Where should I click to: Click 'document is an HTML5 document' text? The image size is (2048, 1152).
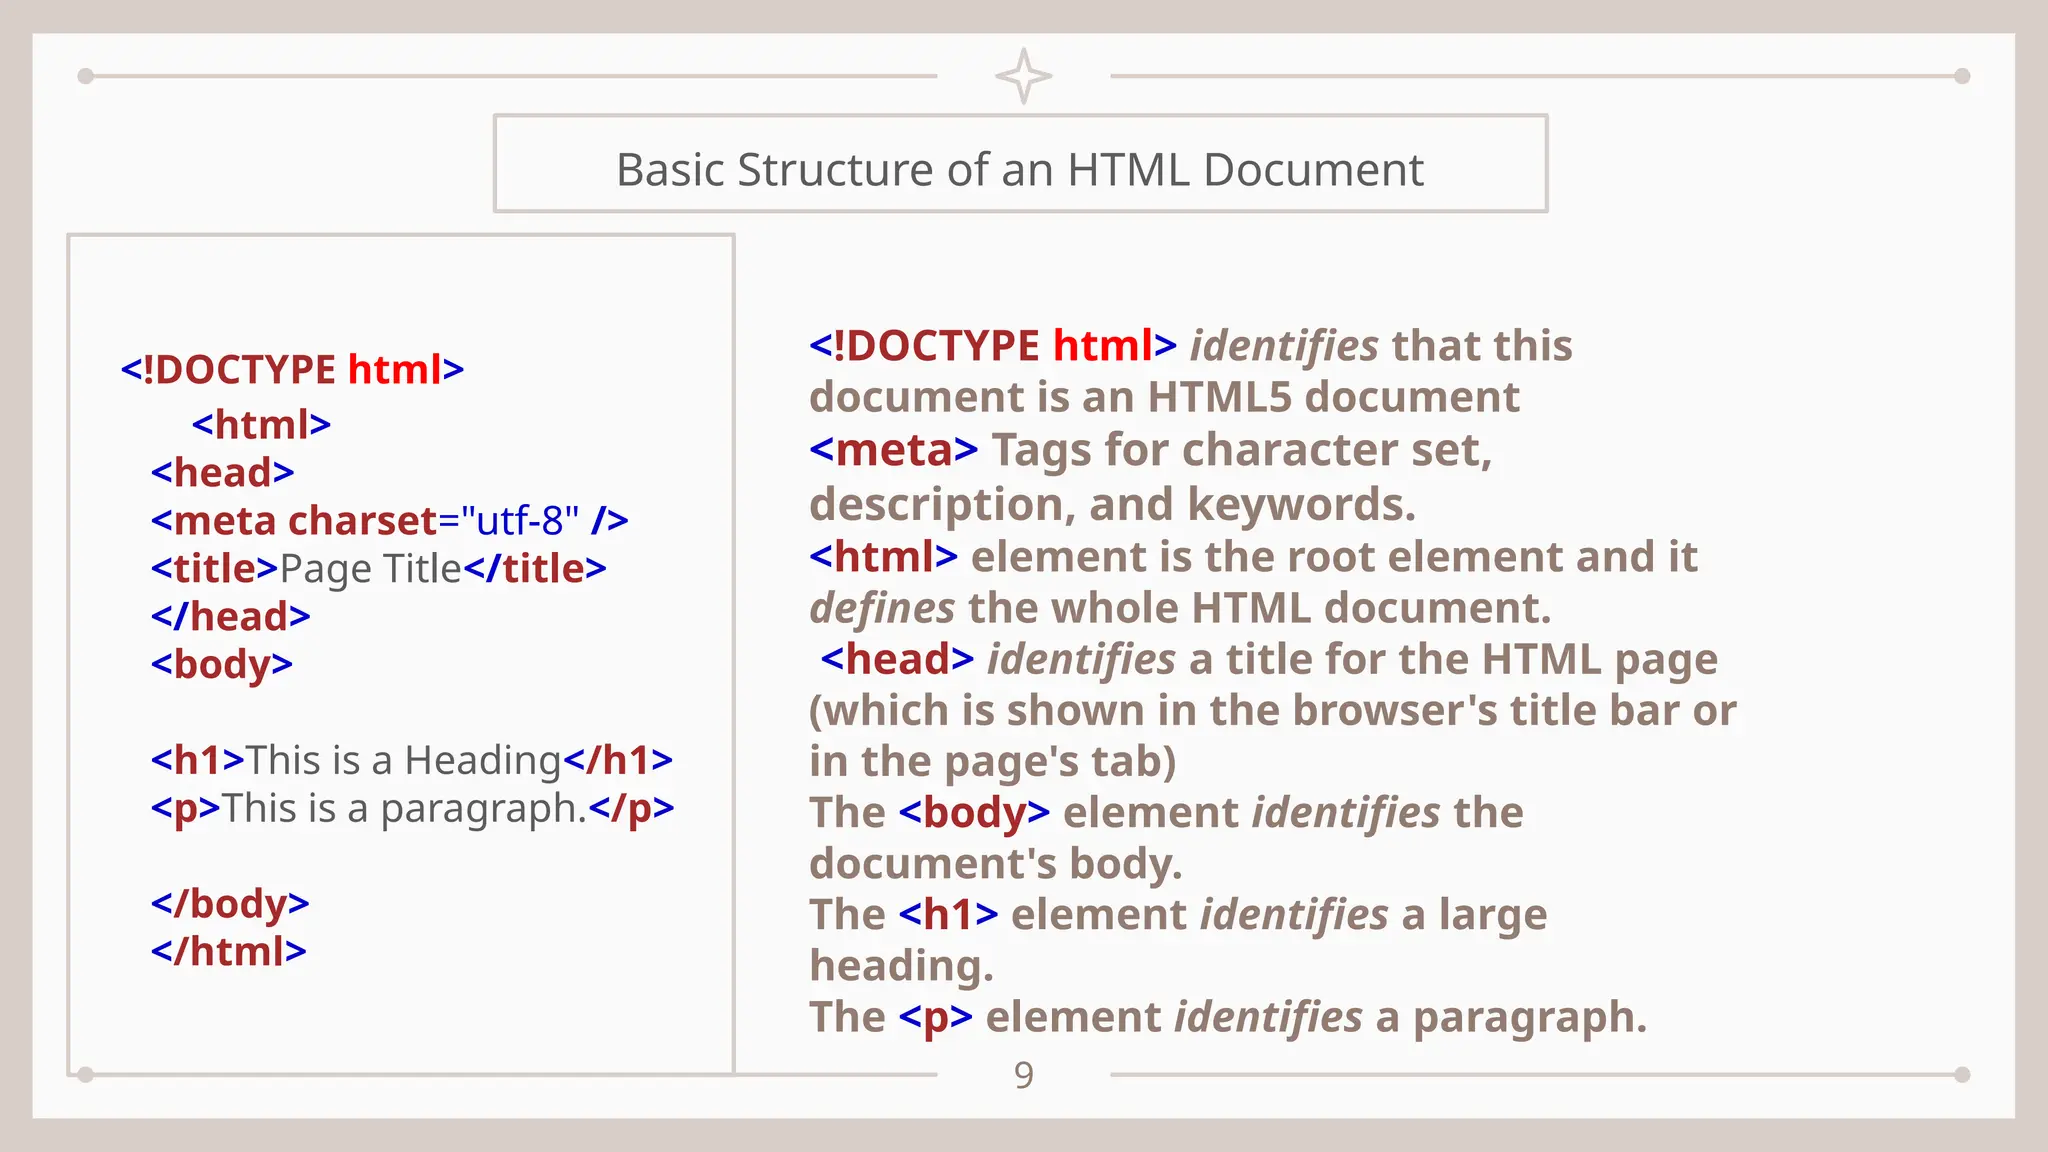[x=1164, y=397]
